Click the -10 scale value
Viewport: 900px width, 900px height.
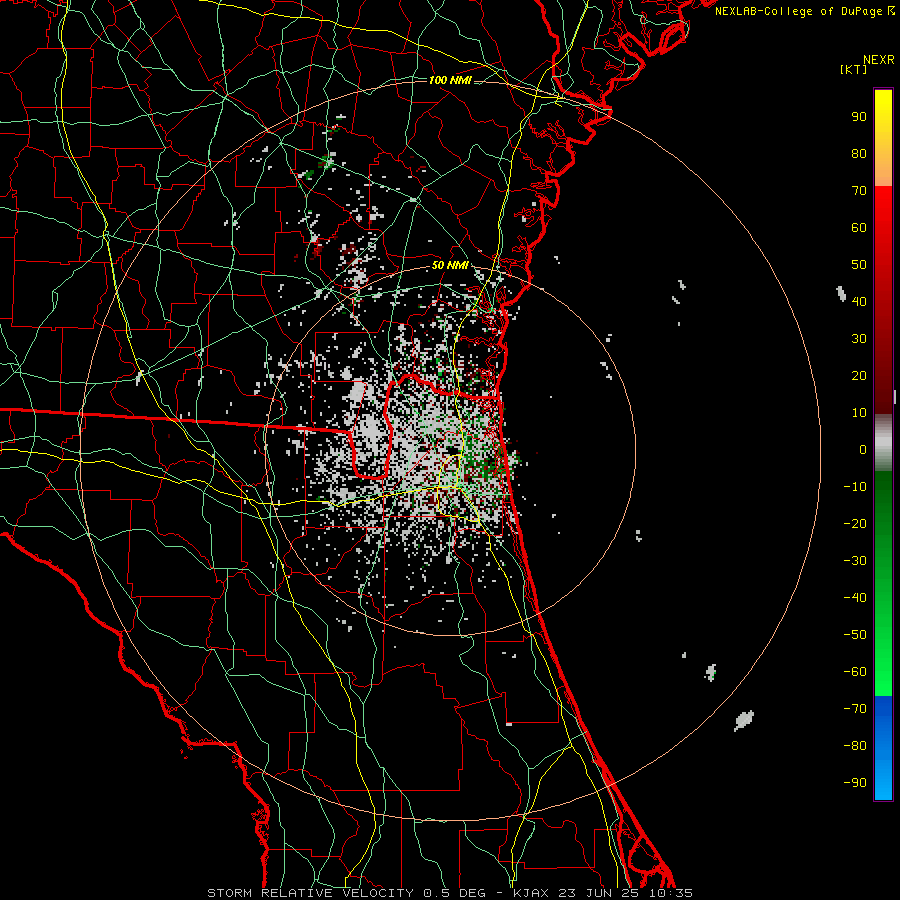[x=855, y=487]
